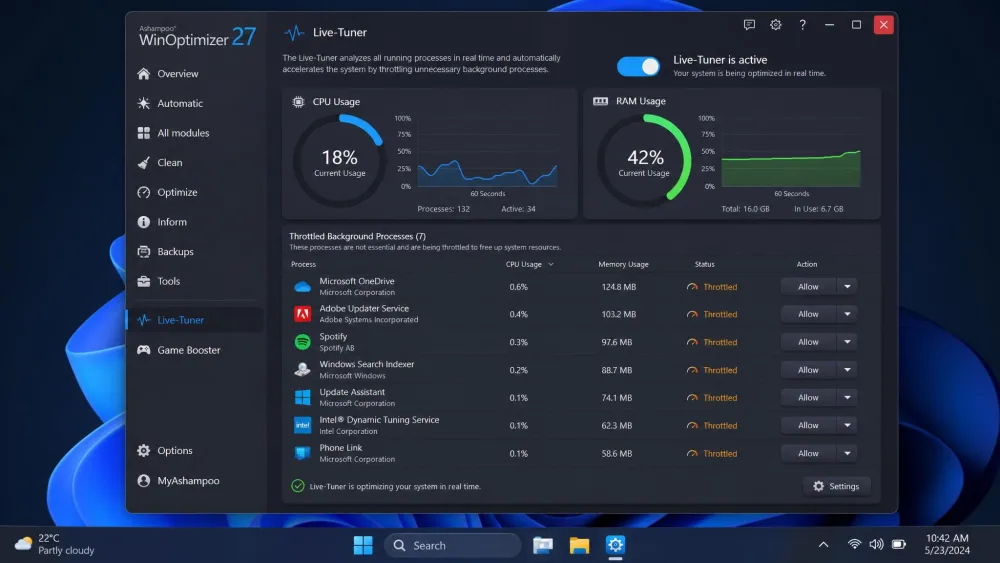This screenshot has width=1000, height=563.
Task: Click the Live-Tuner pulse icon in header
Action: 294,33
